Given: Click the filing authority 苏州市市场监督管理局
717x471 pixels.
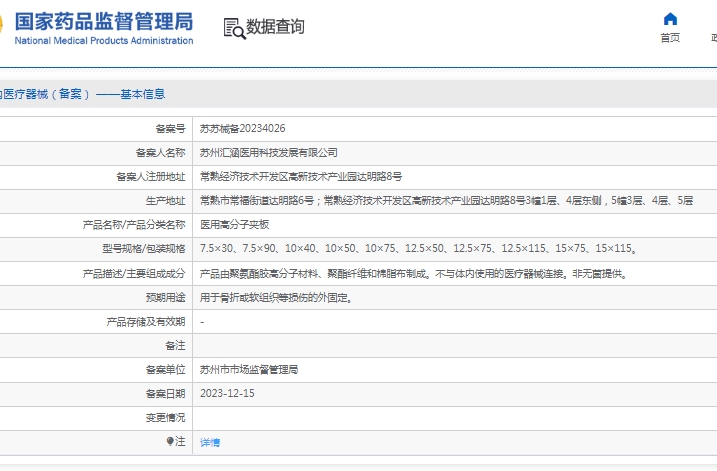Looking at the screenshot, I should [249, 369].
